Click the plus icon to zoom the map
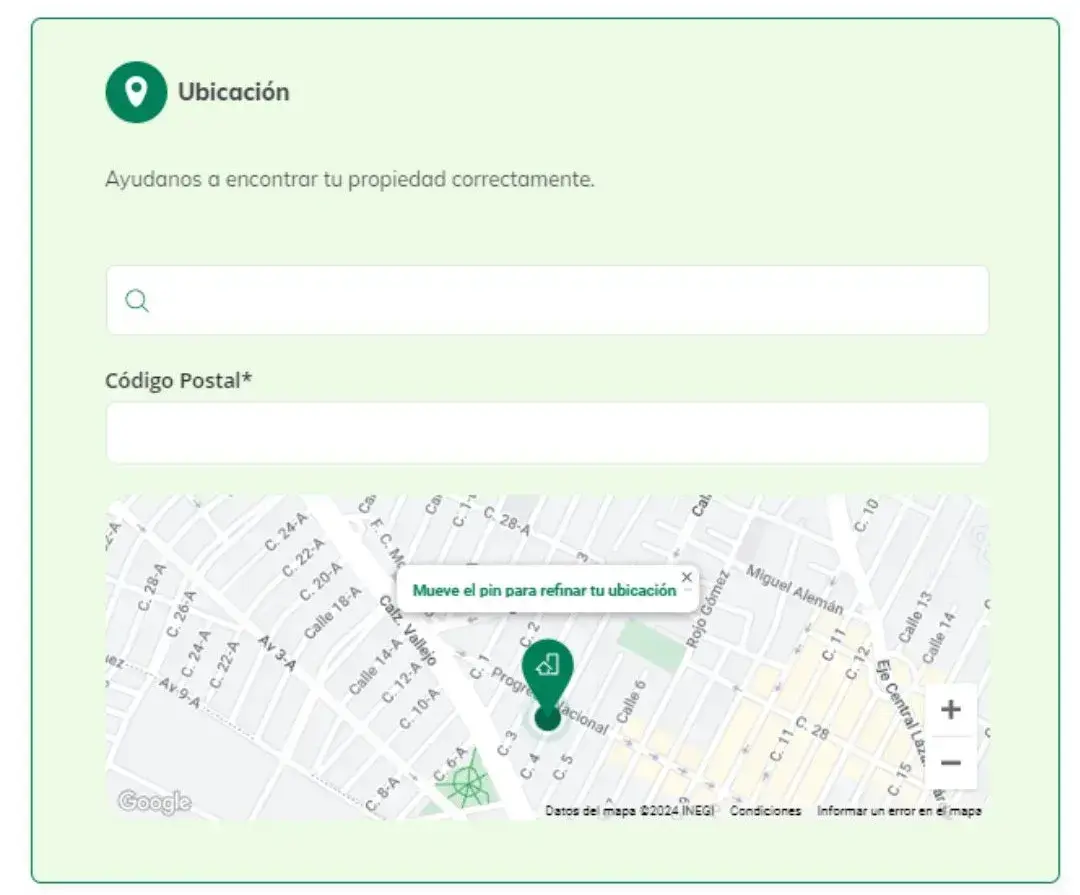The image size is (1080, 895). [949, 710]
